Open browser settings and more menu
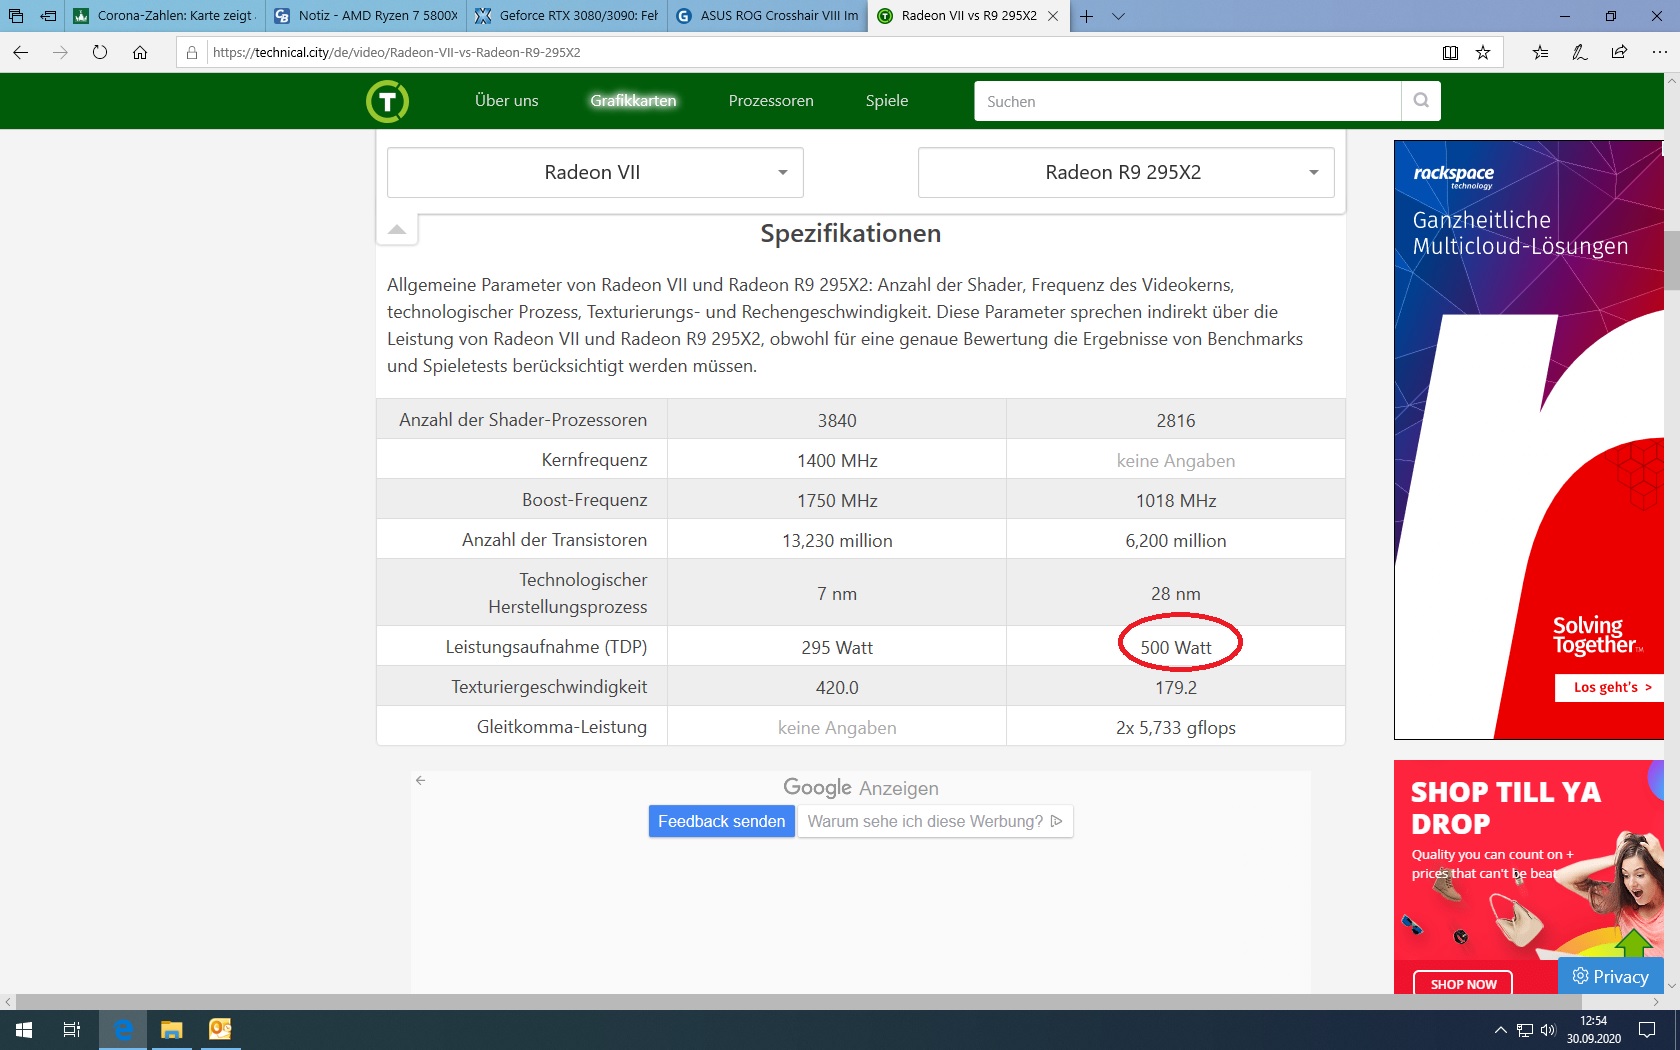This screenshot has height=1050, width=1680. 1659,52
